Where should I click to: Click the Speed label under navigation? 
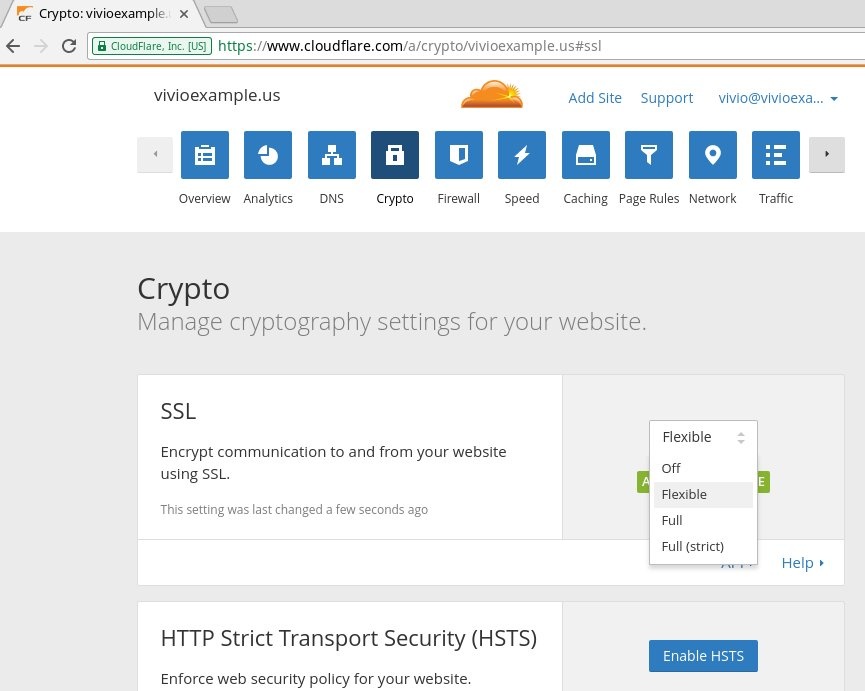coord(522,199)
